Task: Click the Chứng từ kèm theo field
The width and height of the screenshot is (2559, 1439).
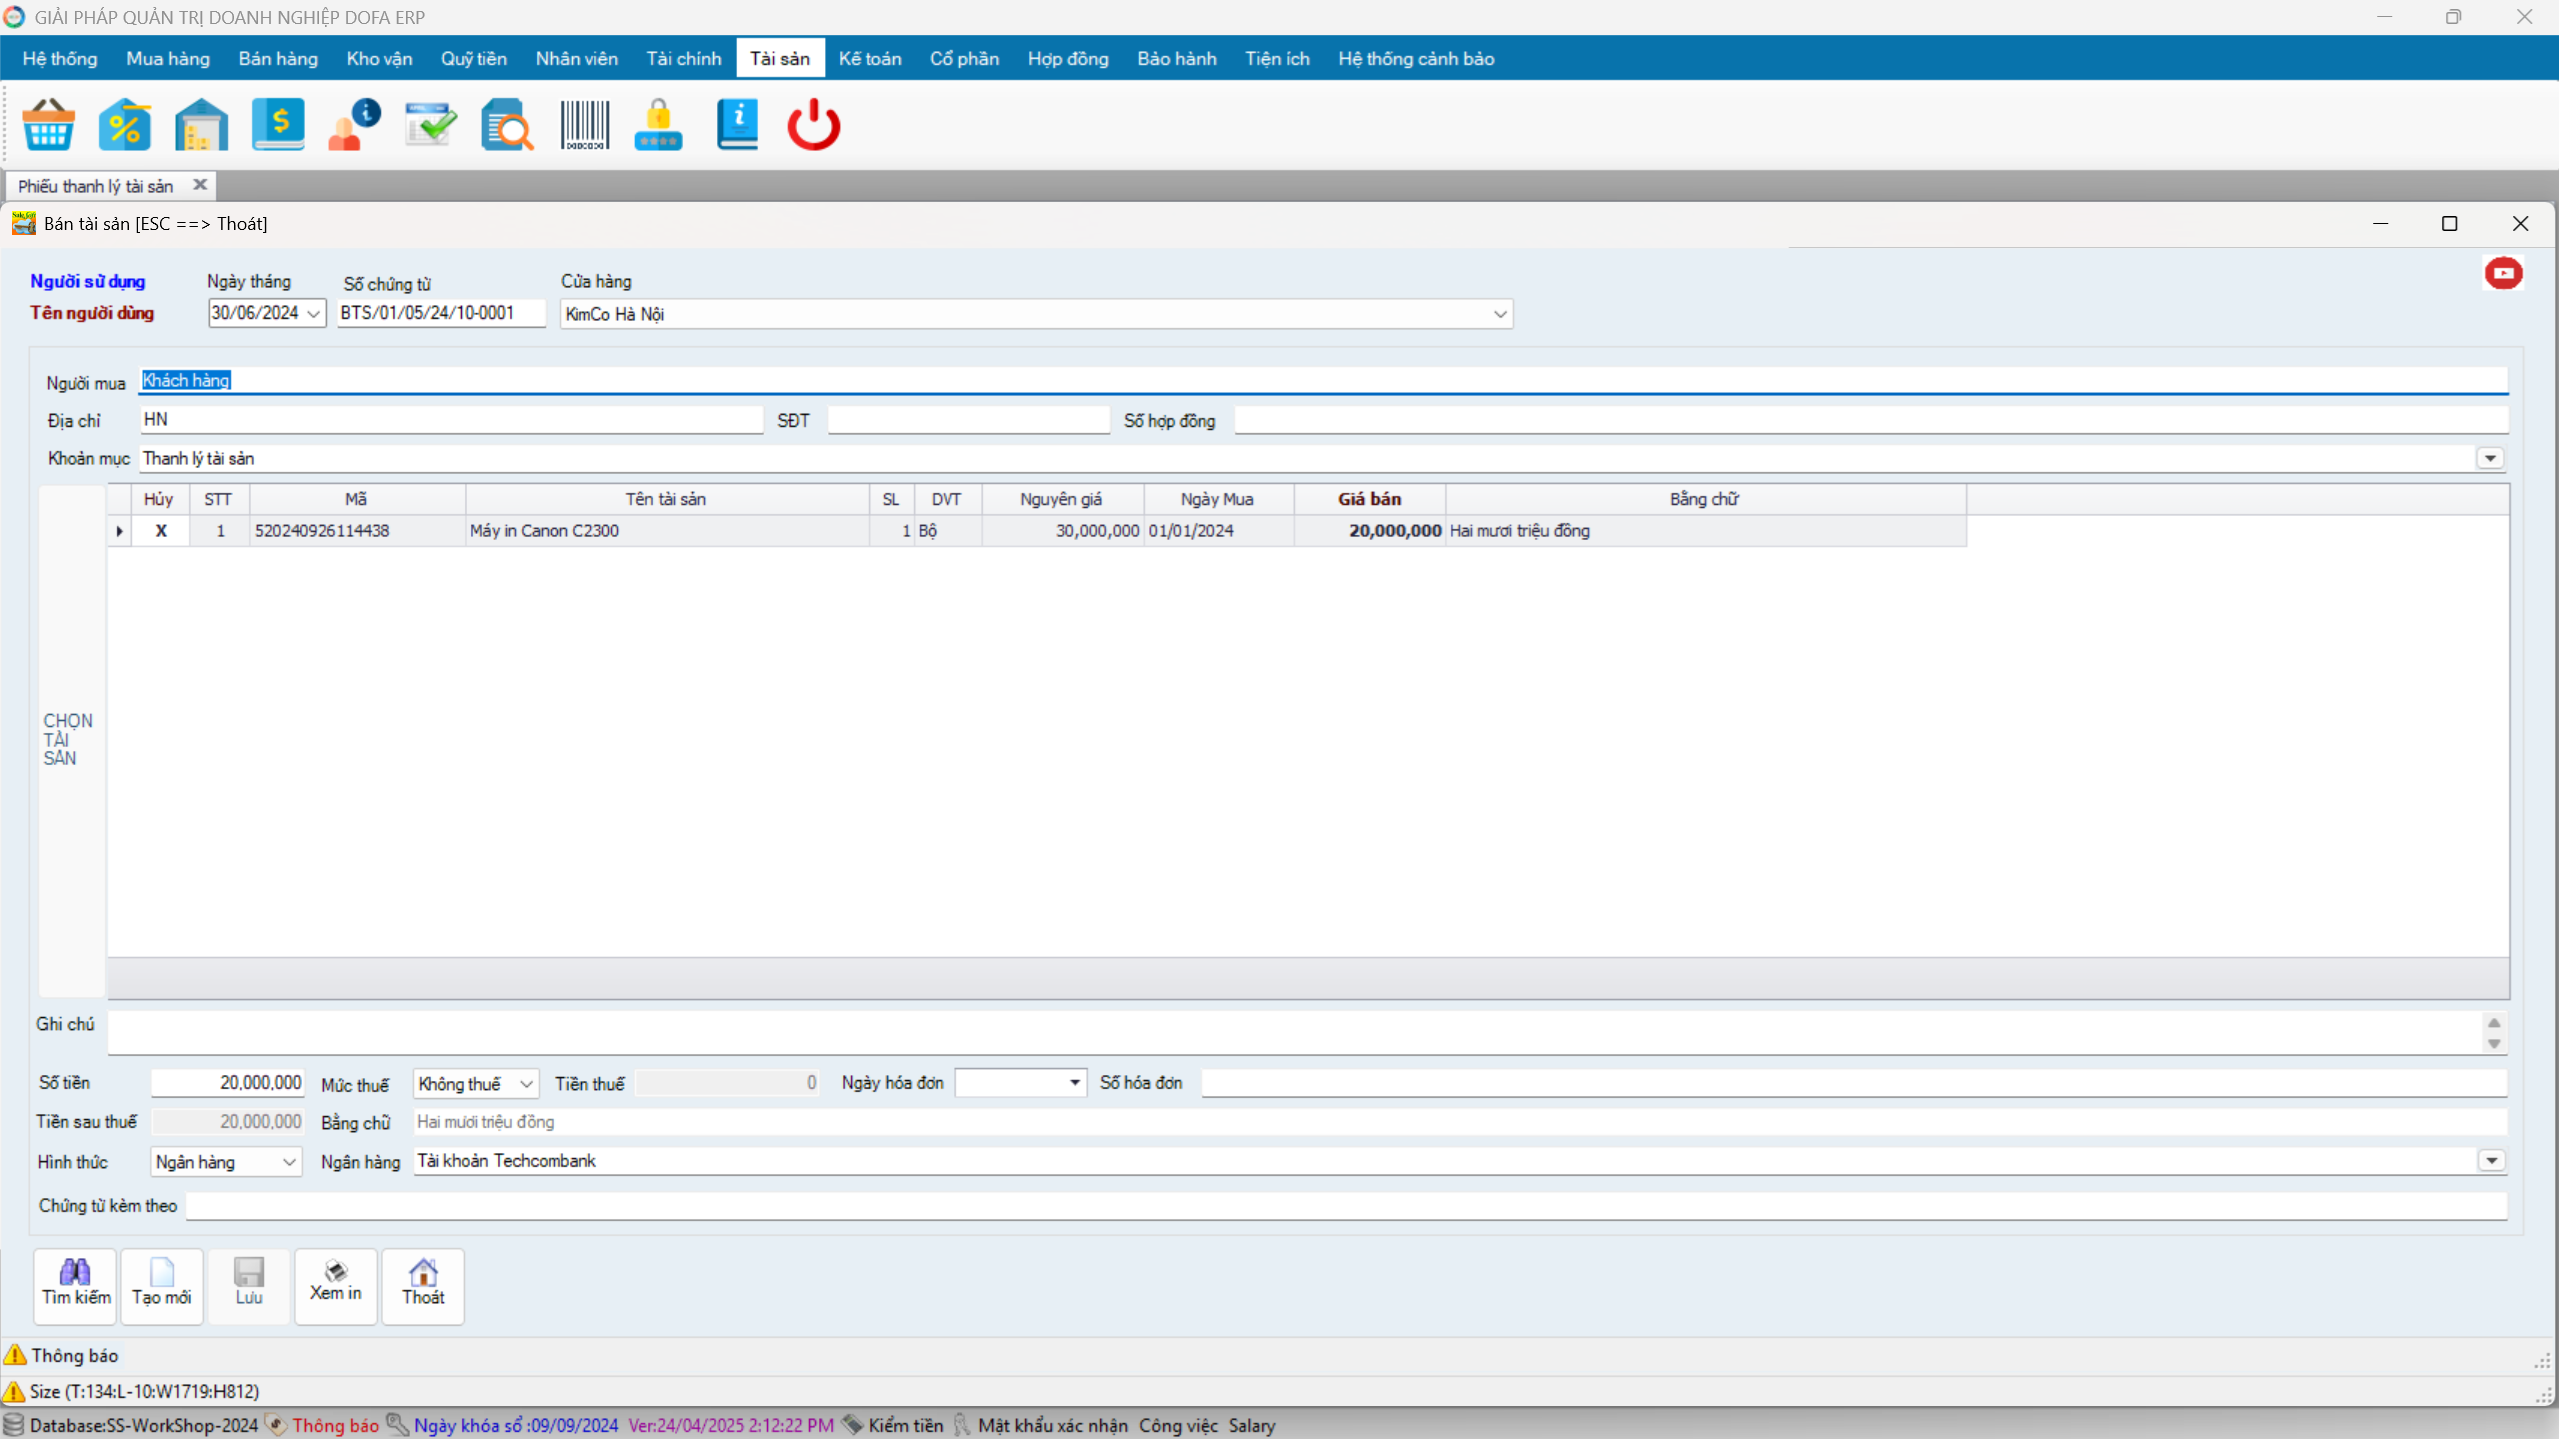Action: click(1346, 1206)
